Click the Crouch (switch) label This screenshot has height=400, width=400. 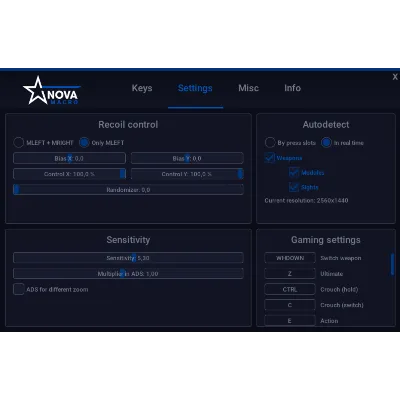pyautogui.click(x=342, y=305)
